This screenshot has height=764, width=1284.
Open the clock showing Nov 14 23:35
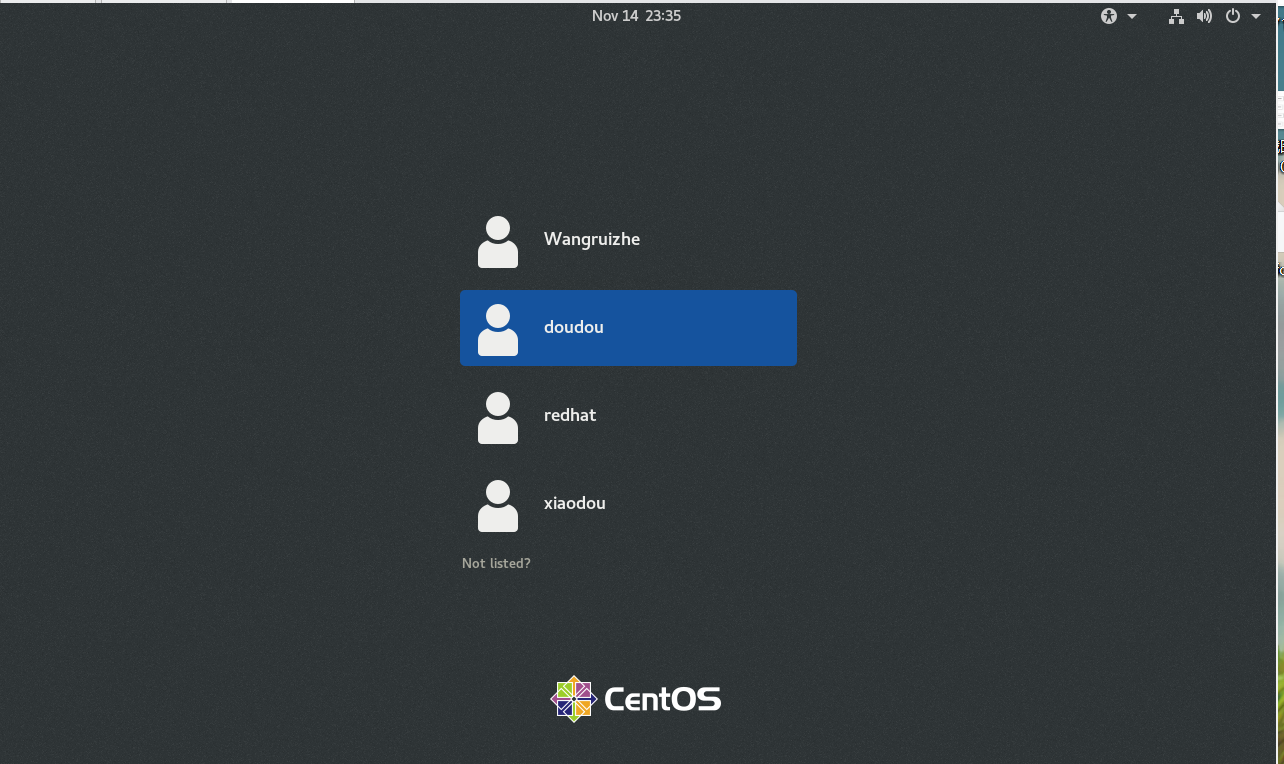click(x=636, y=16)
